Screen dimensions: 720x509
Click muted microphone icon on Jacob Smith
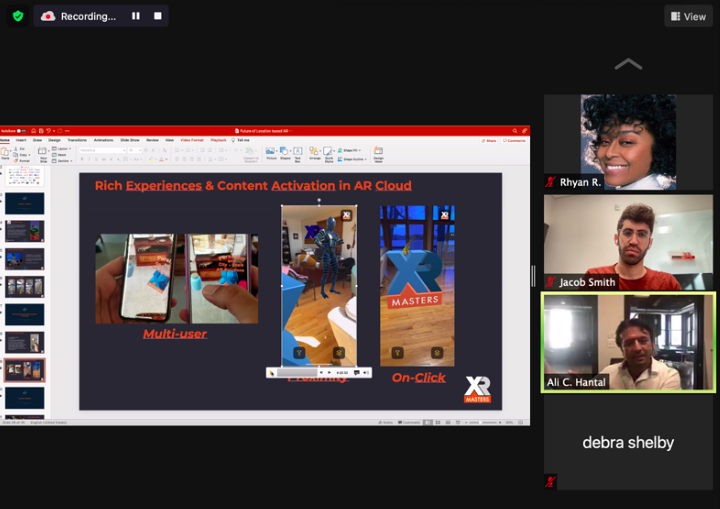coord(550,283)
